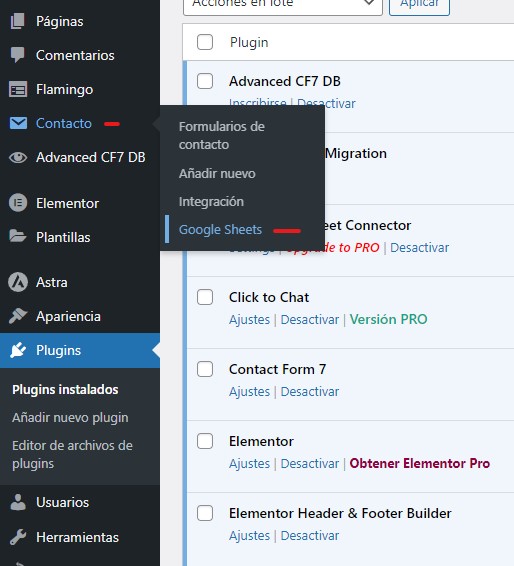Tick the Click to Chat plugin checkbox
This screenshot has height=566, width=514.
[x=205, y=297]
